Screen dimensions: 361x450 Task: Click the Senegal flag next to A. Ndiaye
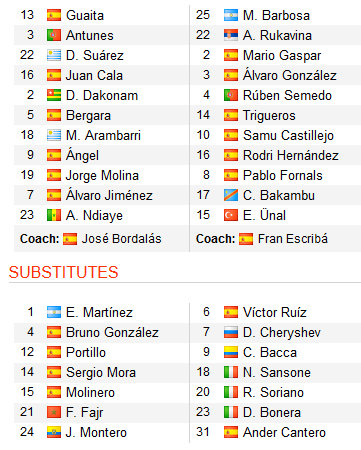54,215
